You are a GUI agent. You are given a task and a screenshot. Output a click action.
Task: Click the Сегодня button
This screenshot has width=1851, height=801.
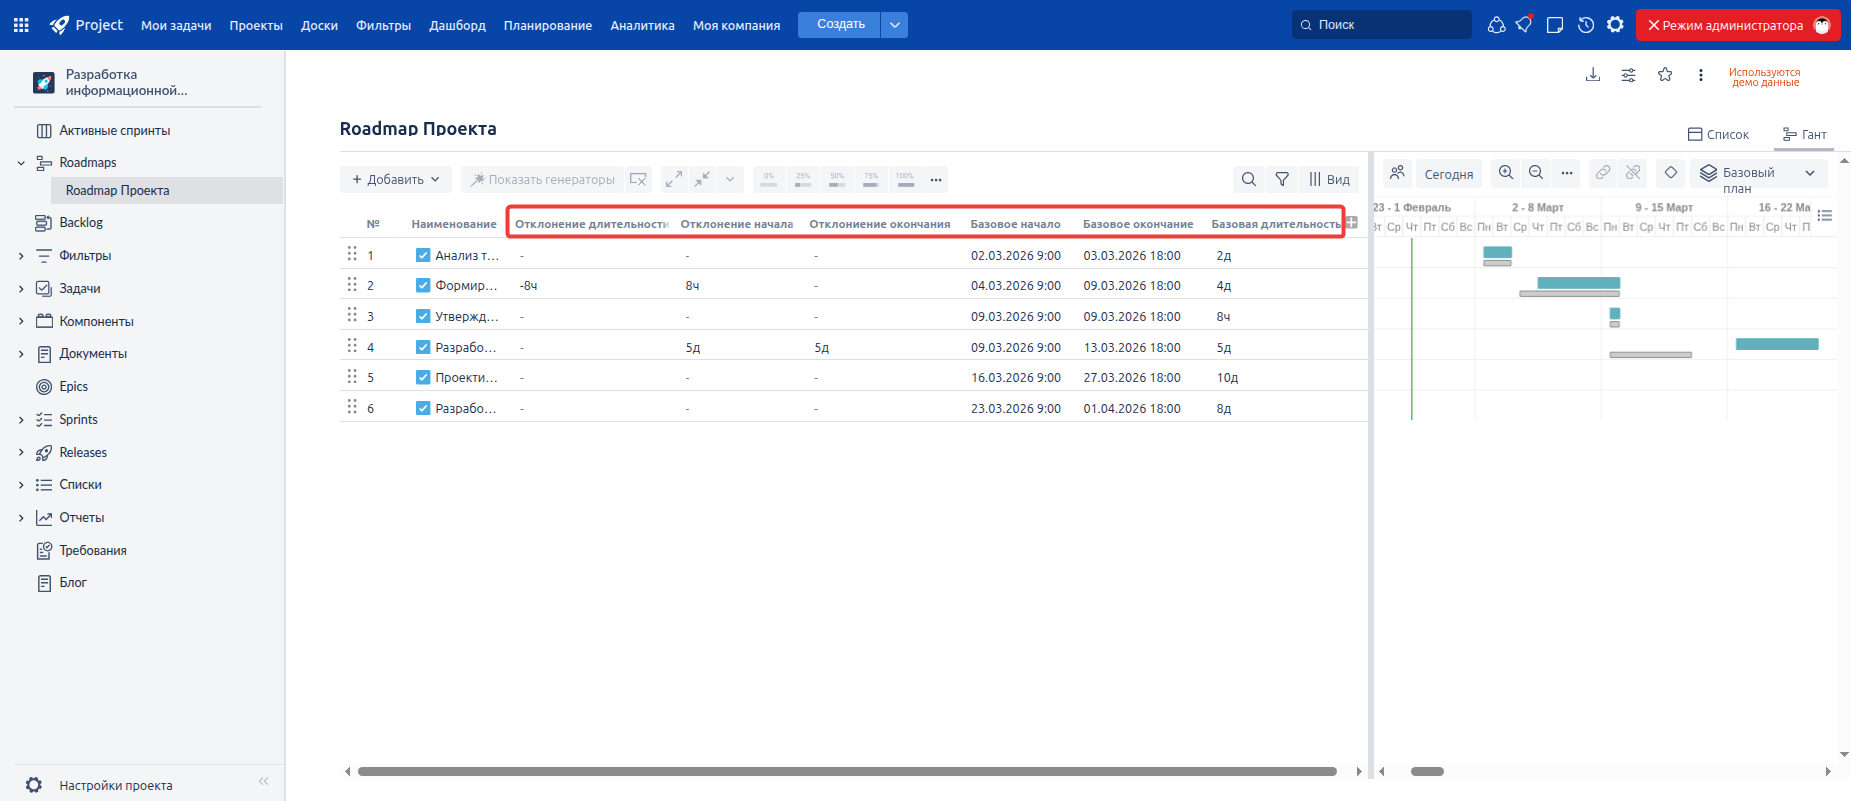tap(1448, 174)
